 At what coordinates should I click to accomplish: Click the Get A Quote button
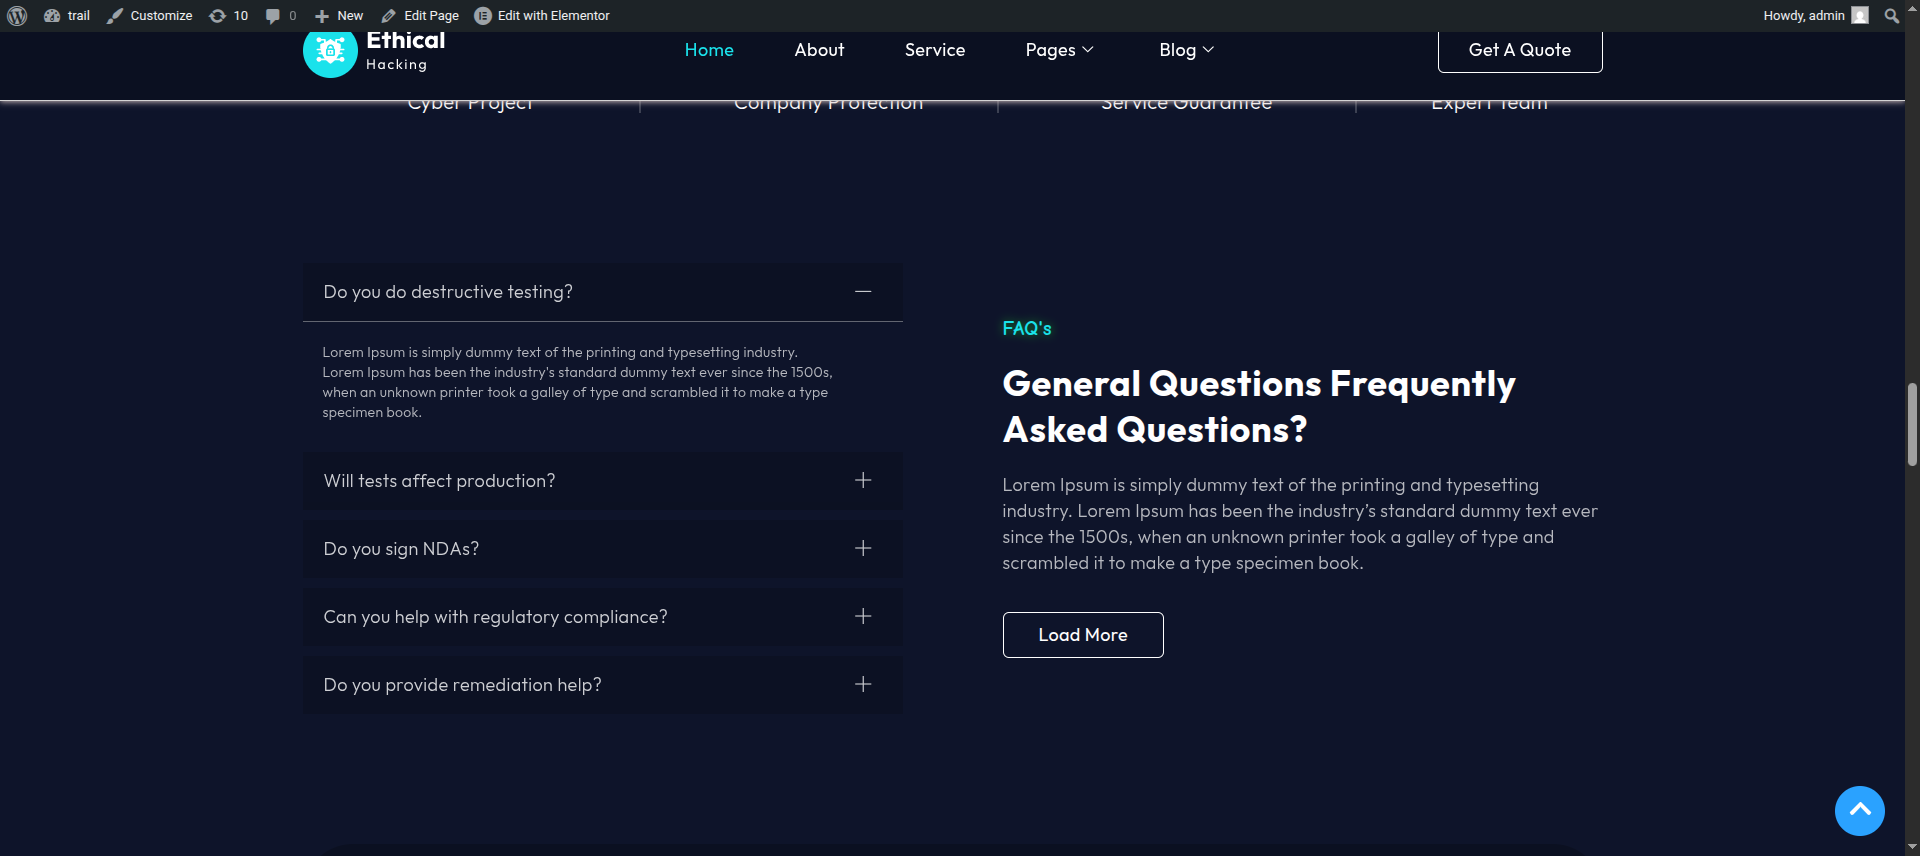(1519, 50)
